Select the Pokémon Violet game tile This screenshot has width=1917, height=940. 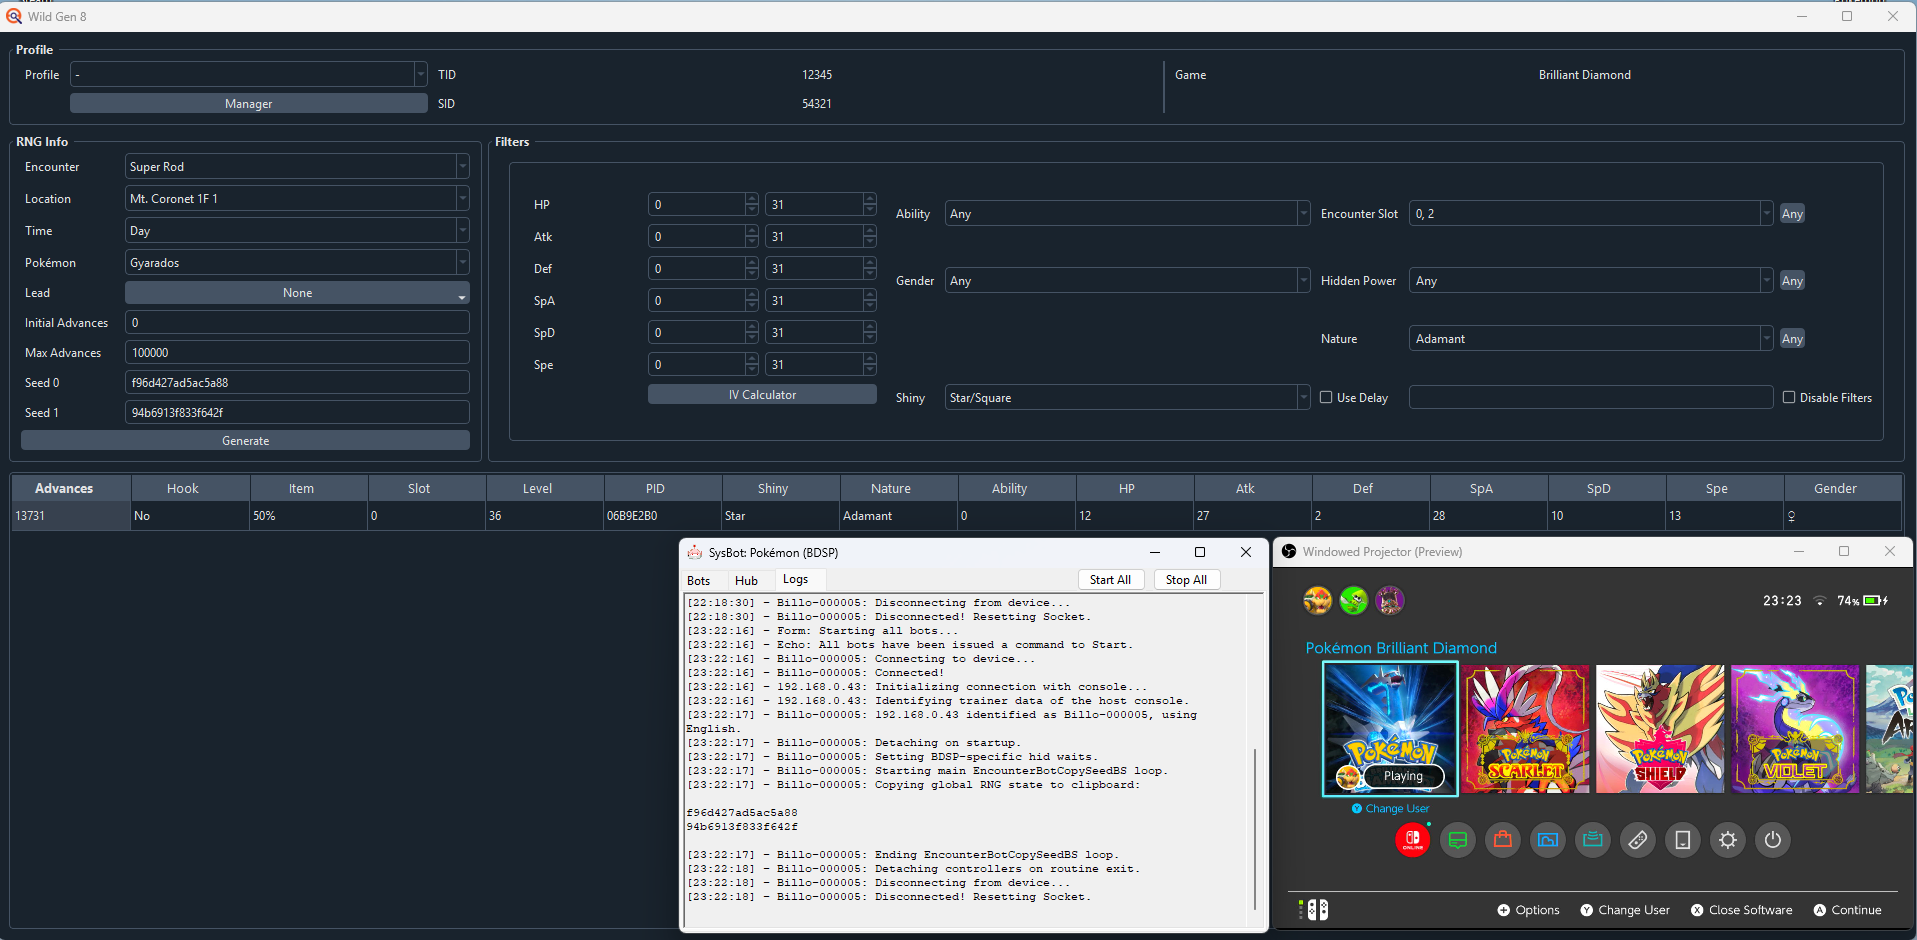1795,729
